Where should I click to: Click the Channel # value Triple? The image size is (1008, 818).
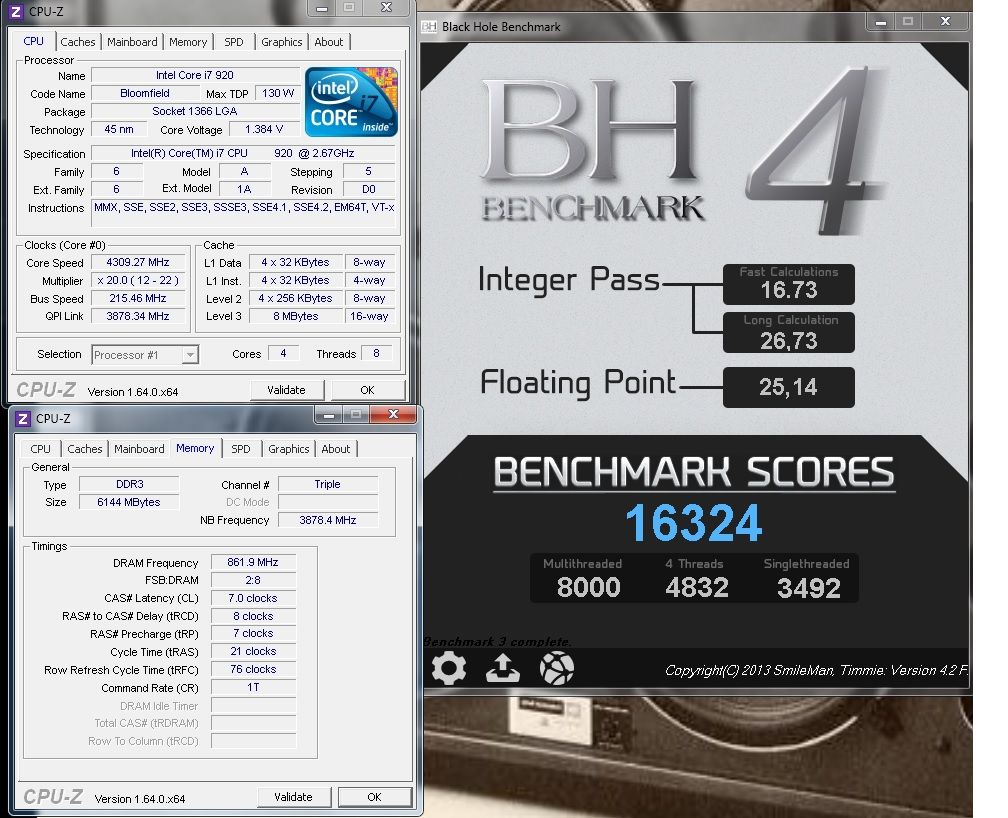click(x=327, y=484)
